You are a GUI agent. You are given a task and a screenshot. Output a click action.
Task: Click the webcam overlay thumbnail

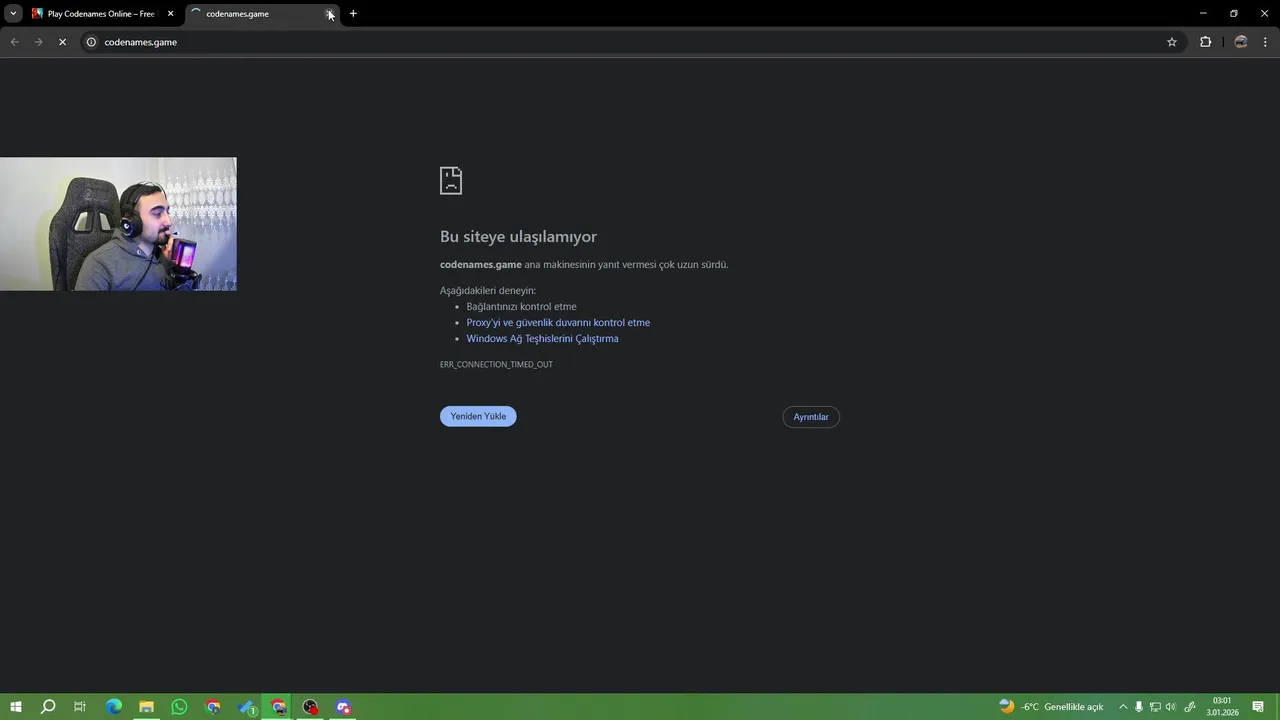tap(118, 224)
